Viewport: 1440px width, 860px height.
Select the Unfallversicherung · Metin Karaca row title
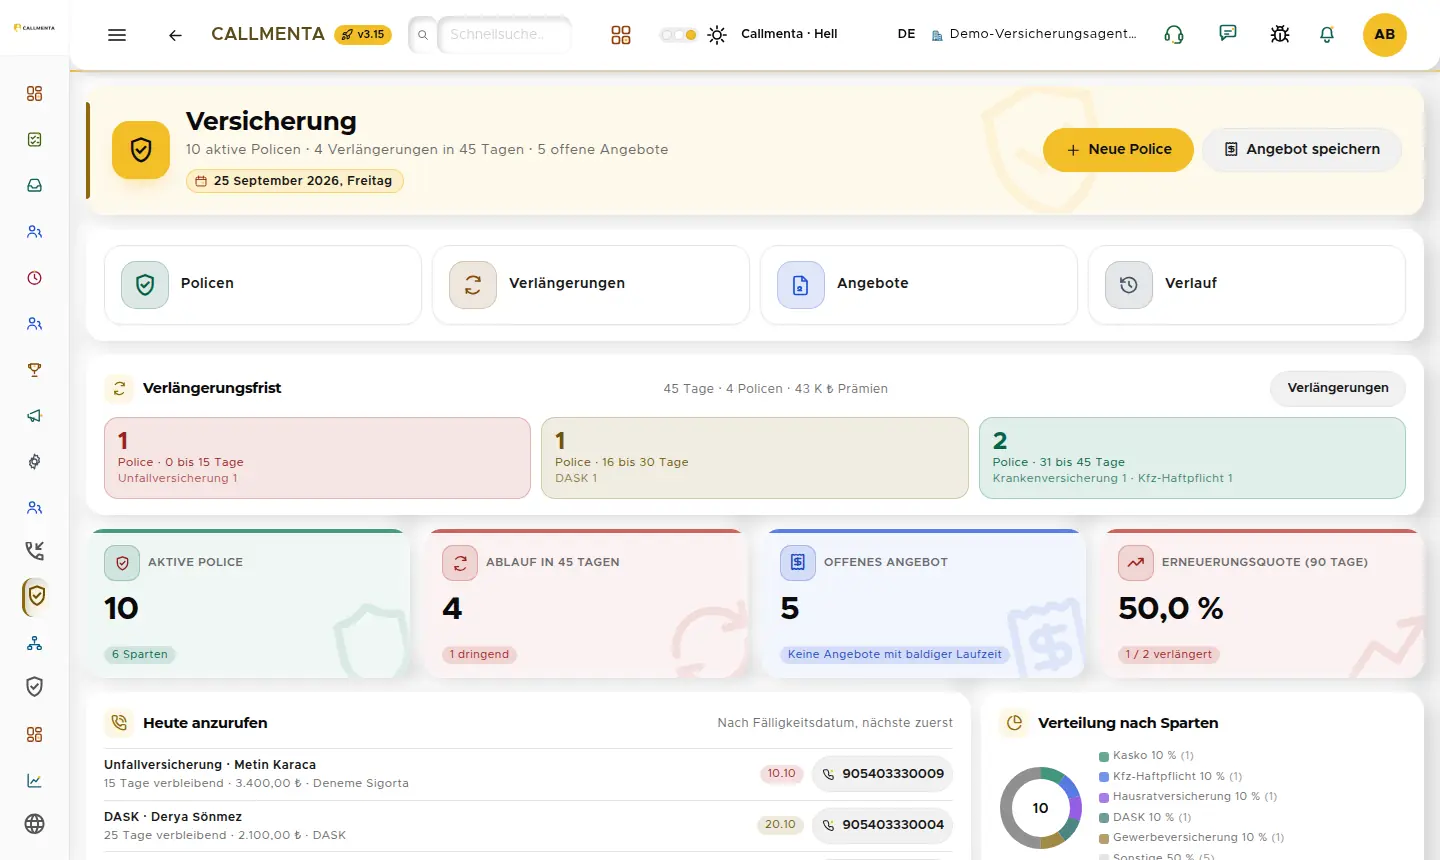pyautogui.click(x=210, y=765)
